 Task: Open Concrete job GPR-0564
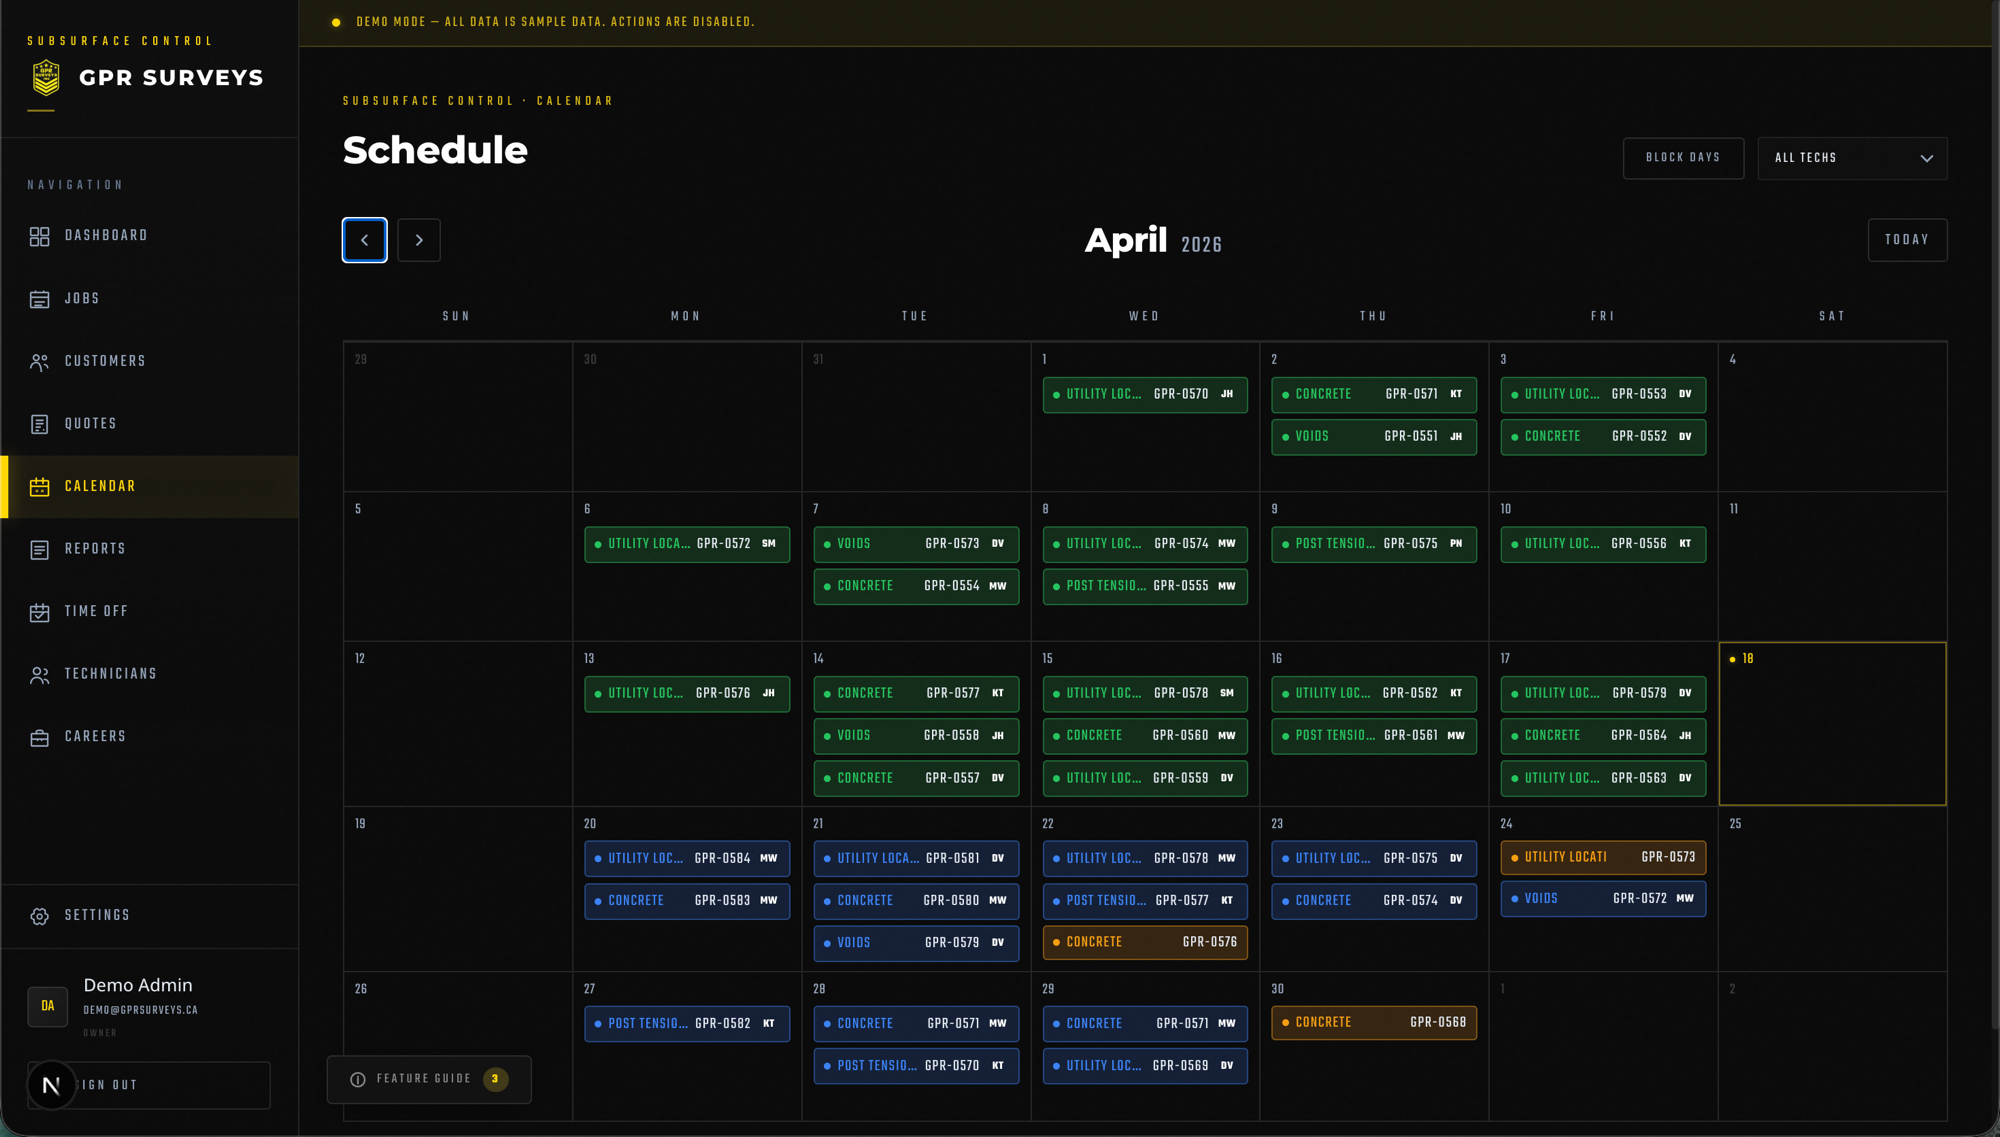pyautogui.click(x=1603, y=736)
